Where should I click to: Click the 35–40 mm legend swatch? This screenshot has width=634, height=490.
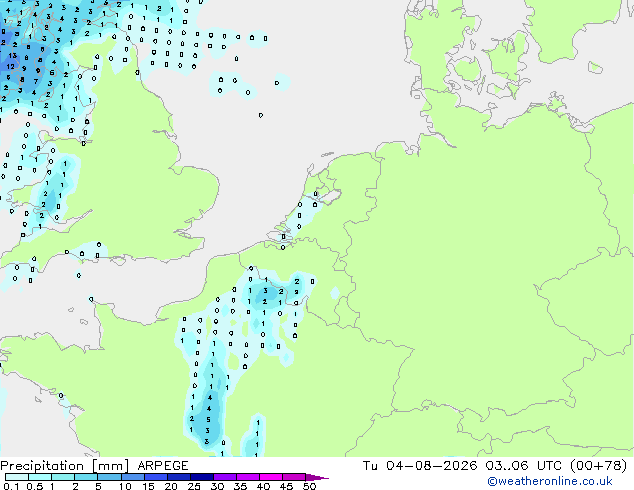click(247, 477)
